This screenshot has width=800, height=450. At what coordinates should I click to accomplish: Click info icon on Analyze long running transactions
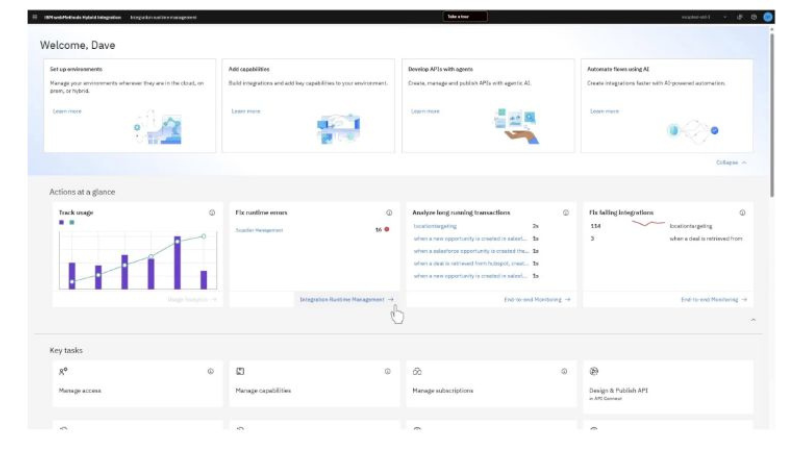(566, 213)
